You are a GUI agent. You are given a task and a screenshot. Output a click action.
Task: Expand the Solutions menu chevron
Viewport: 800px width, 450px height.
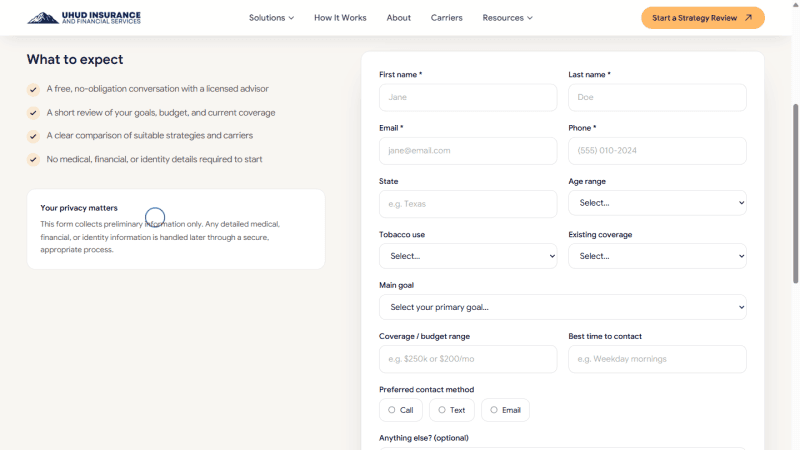291,18
